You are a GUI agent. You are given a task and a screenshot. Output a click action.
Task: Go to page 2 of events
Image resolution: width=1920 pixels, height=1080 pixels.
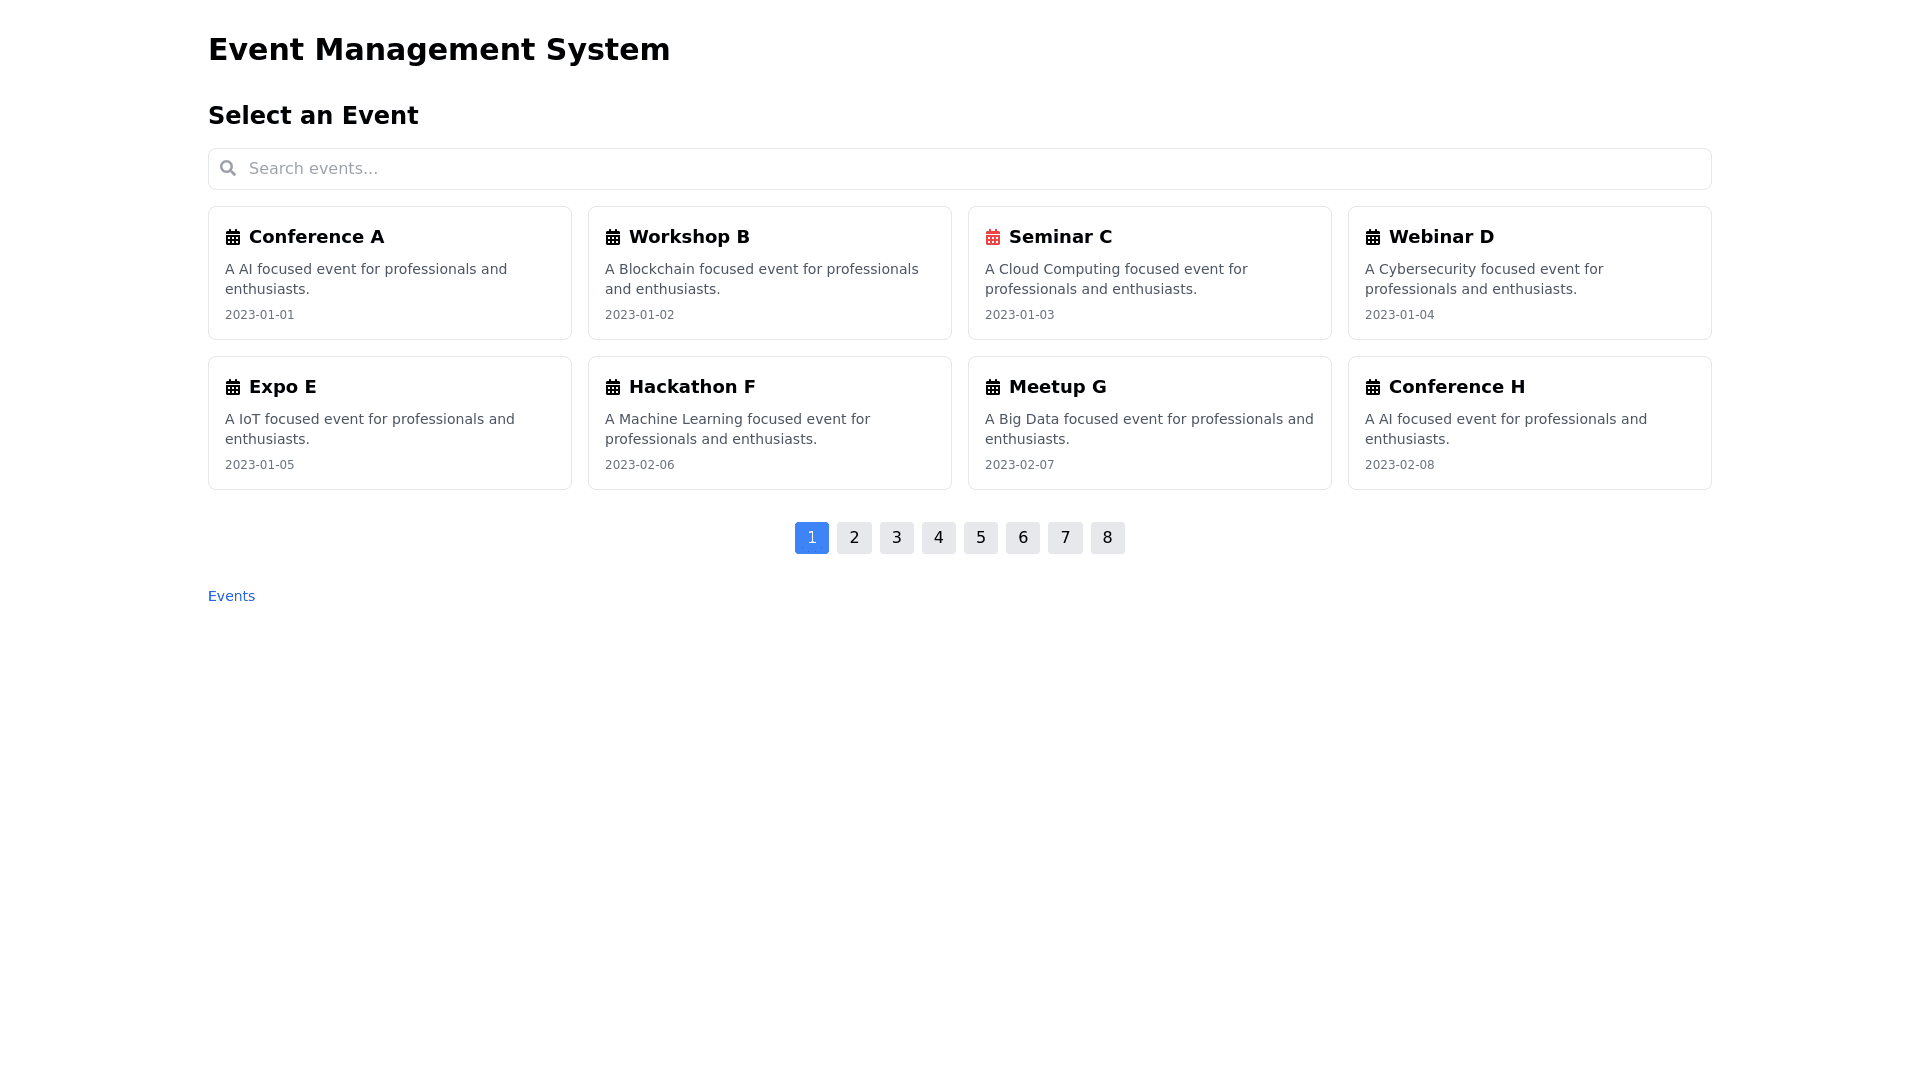(854, 538)
